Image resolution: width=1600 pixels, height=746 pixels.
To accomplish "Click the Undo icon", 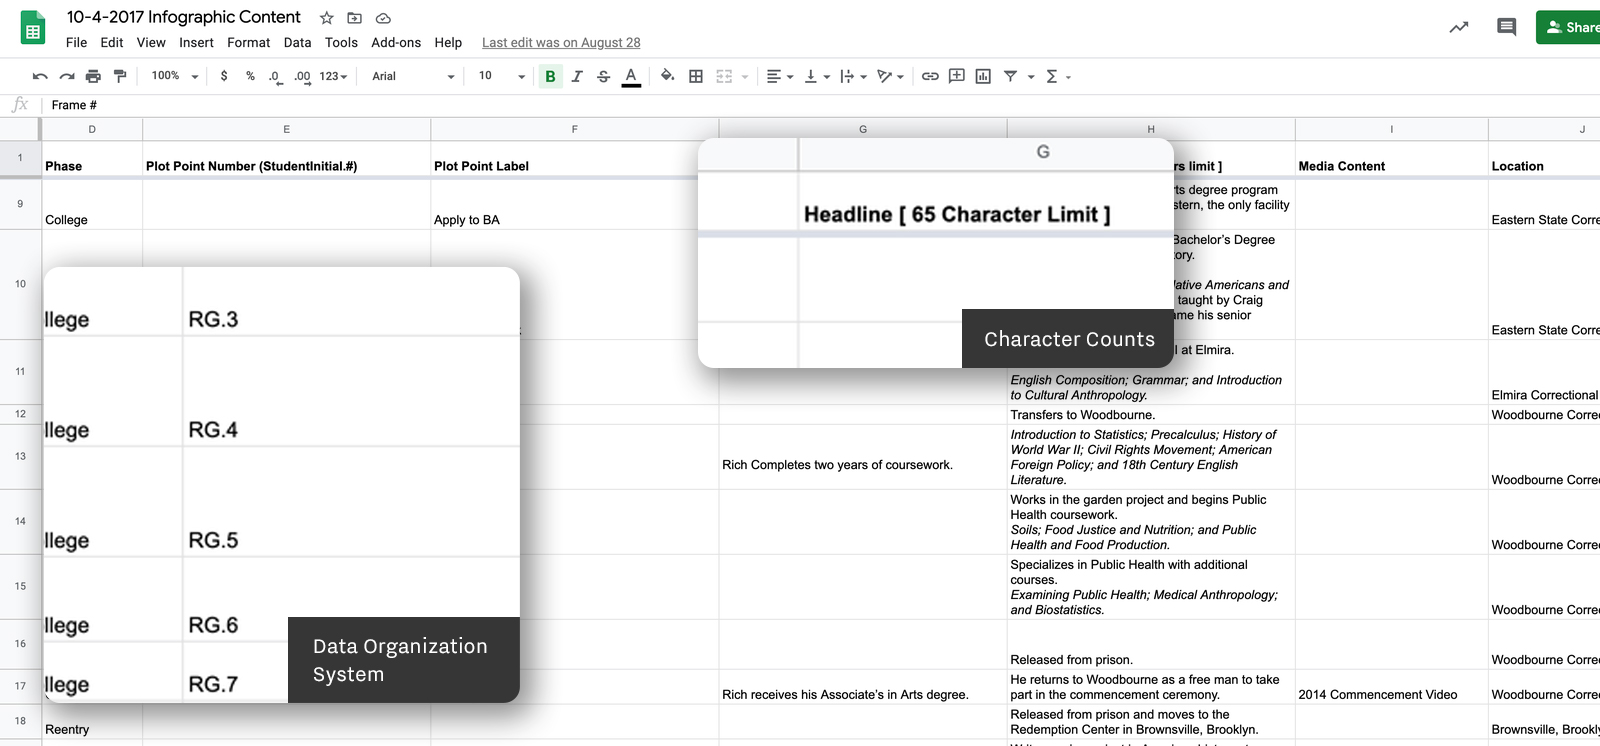I will pos(40,76).
